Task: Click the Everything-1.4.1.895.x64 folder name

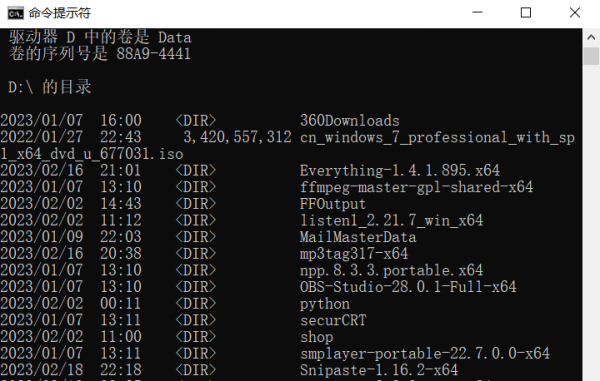Action: tap(400, 170)
